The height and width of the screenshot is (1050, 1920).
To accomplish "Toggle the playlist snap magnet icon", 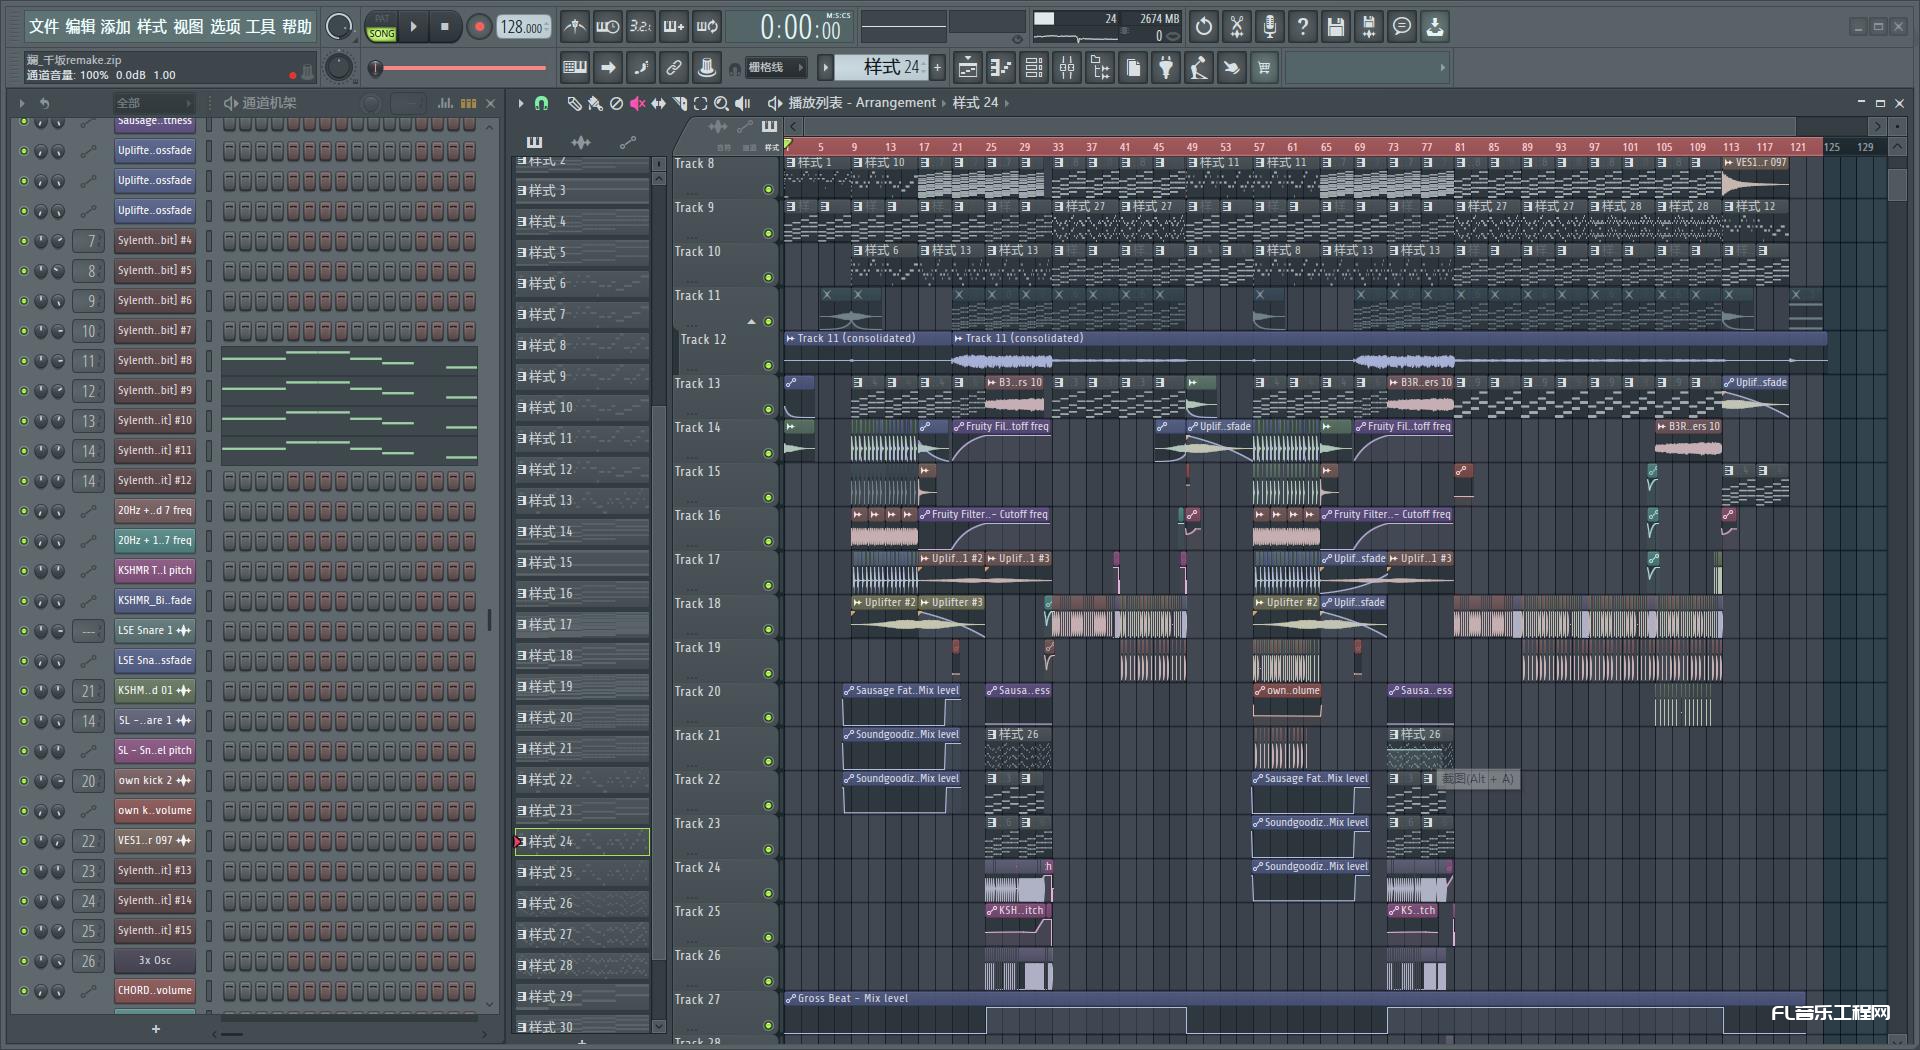I will [541, 103].
